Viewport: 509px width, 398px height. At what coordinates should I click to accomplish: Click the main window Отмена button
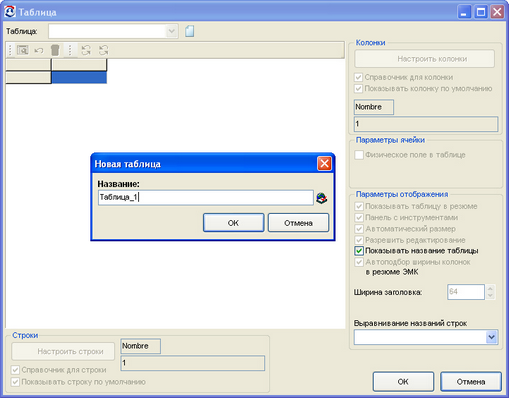coord(471,382)
